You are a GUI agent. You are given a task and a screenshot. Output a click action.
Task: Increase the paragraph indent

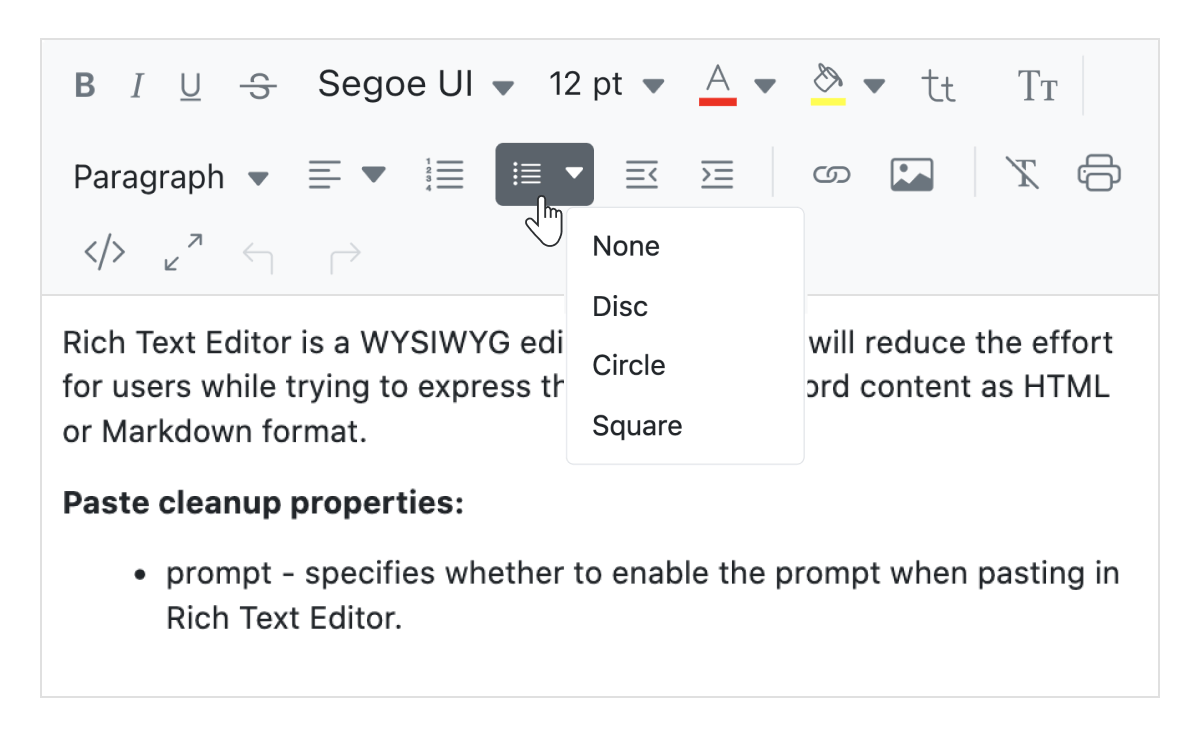[716, 173]
